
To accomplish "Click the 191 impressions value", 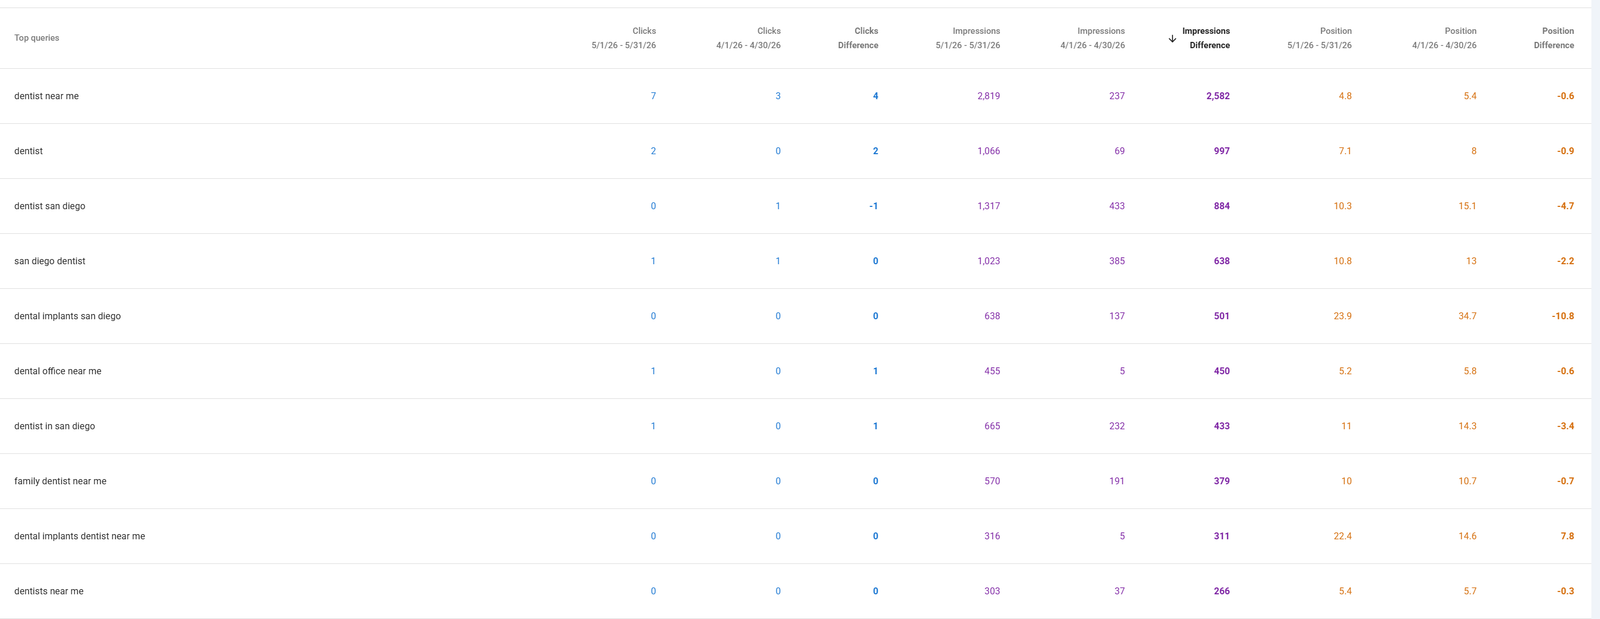I will coord(1117,481).
